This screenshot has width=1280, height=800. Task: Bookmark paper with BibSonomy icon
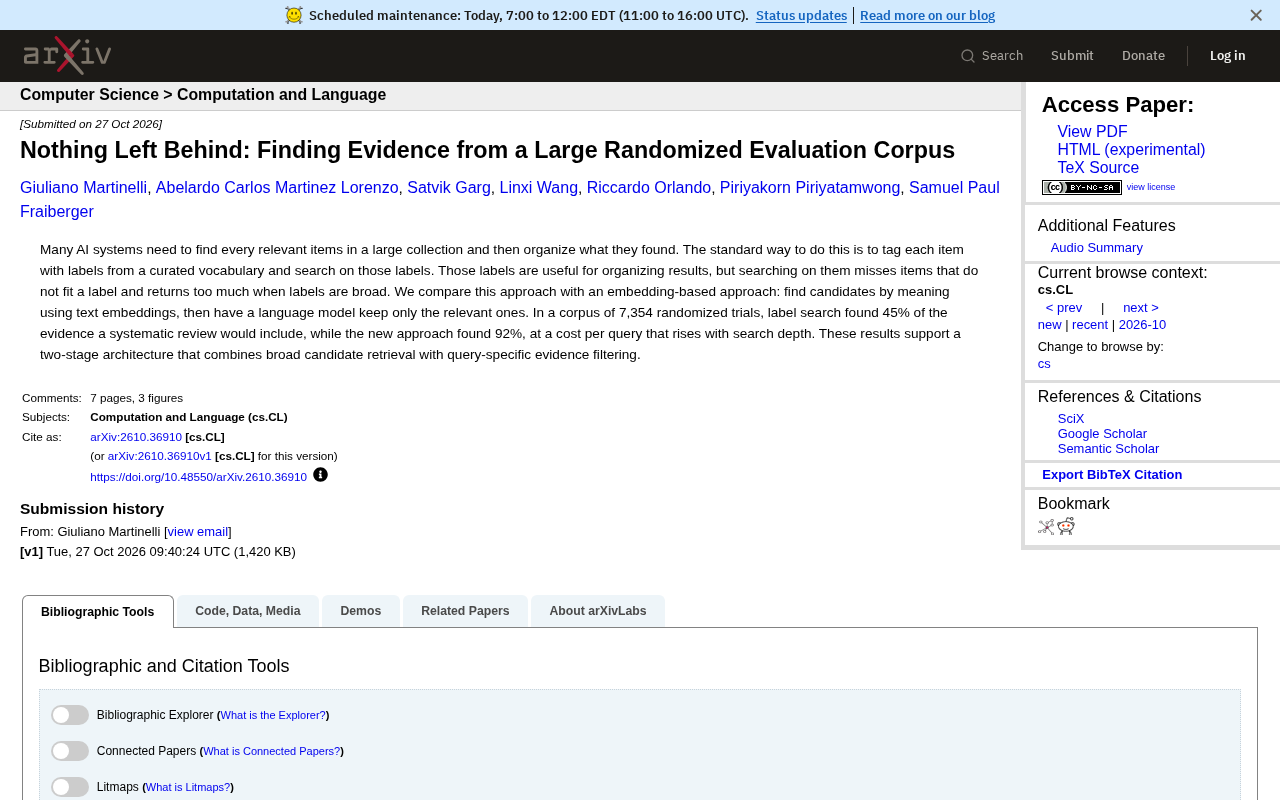pos(1046,527)
